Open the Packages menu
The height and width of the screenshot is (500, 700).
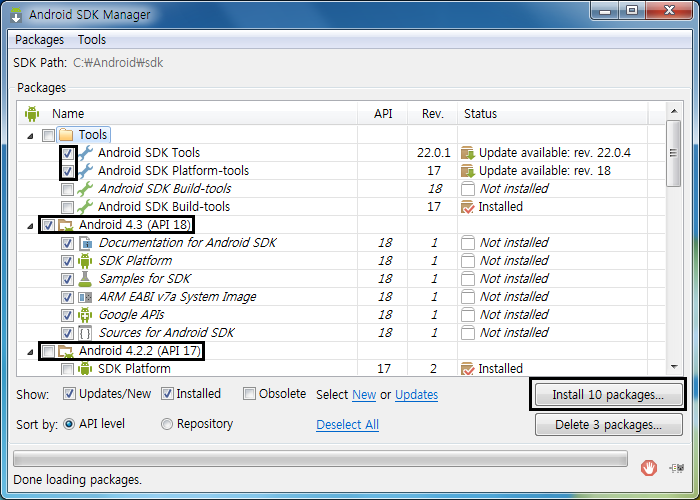point(39,40)
